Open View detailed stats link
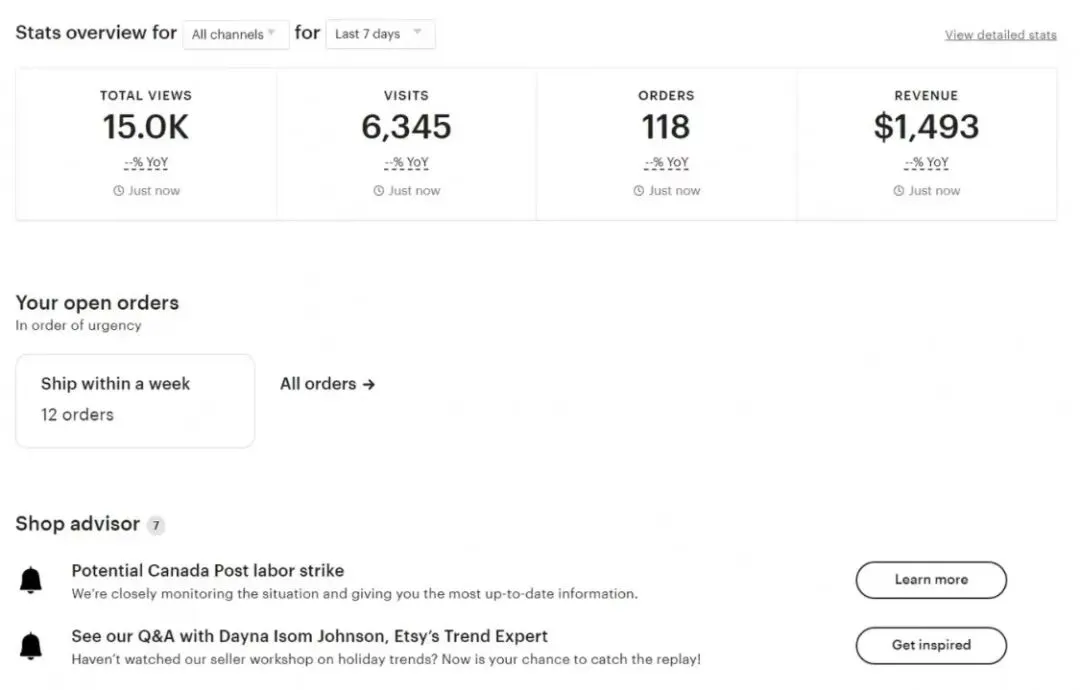Viewport: 1080px width, 690px height. pos(1000,35)
